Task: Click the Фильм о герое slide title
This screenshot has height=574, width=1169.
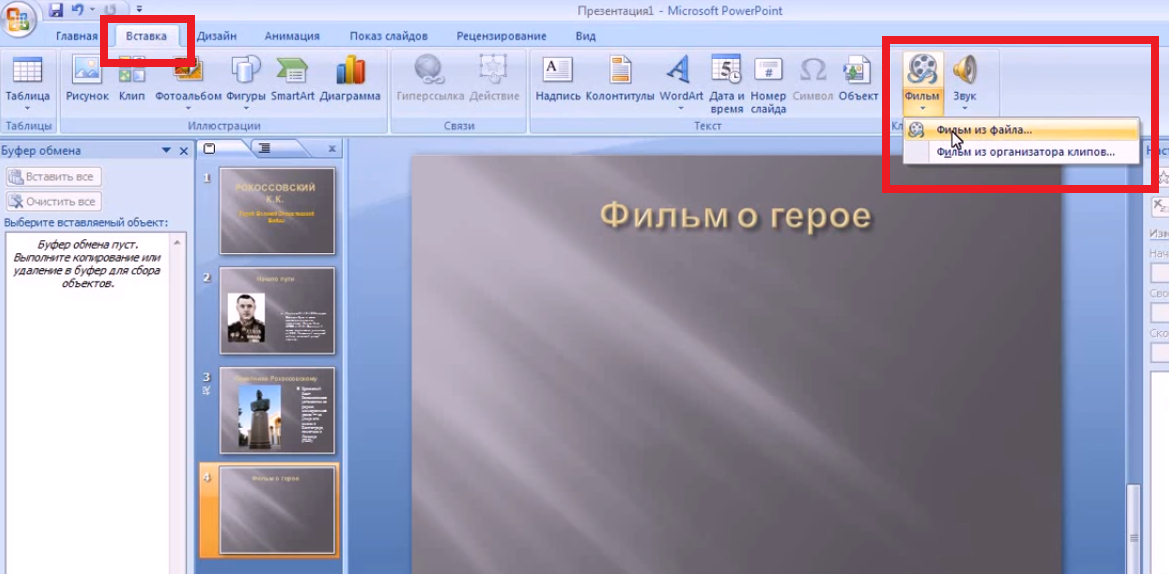Action: 736,215
